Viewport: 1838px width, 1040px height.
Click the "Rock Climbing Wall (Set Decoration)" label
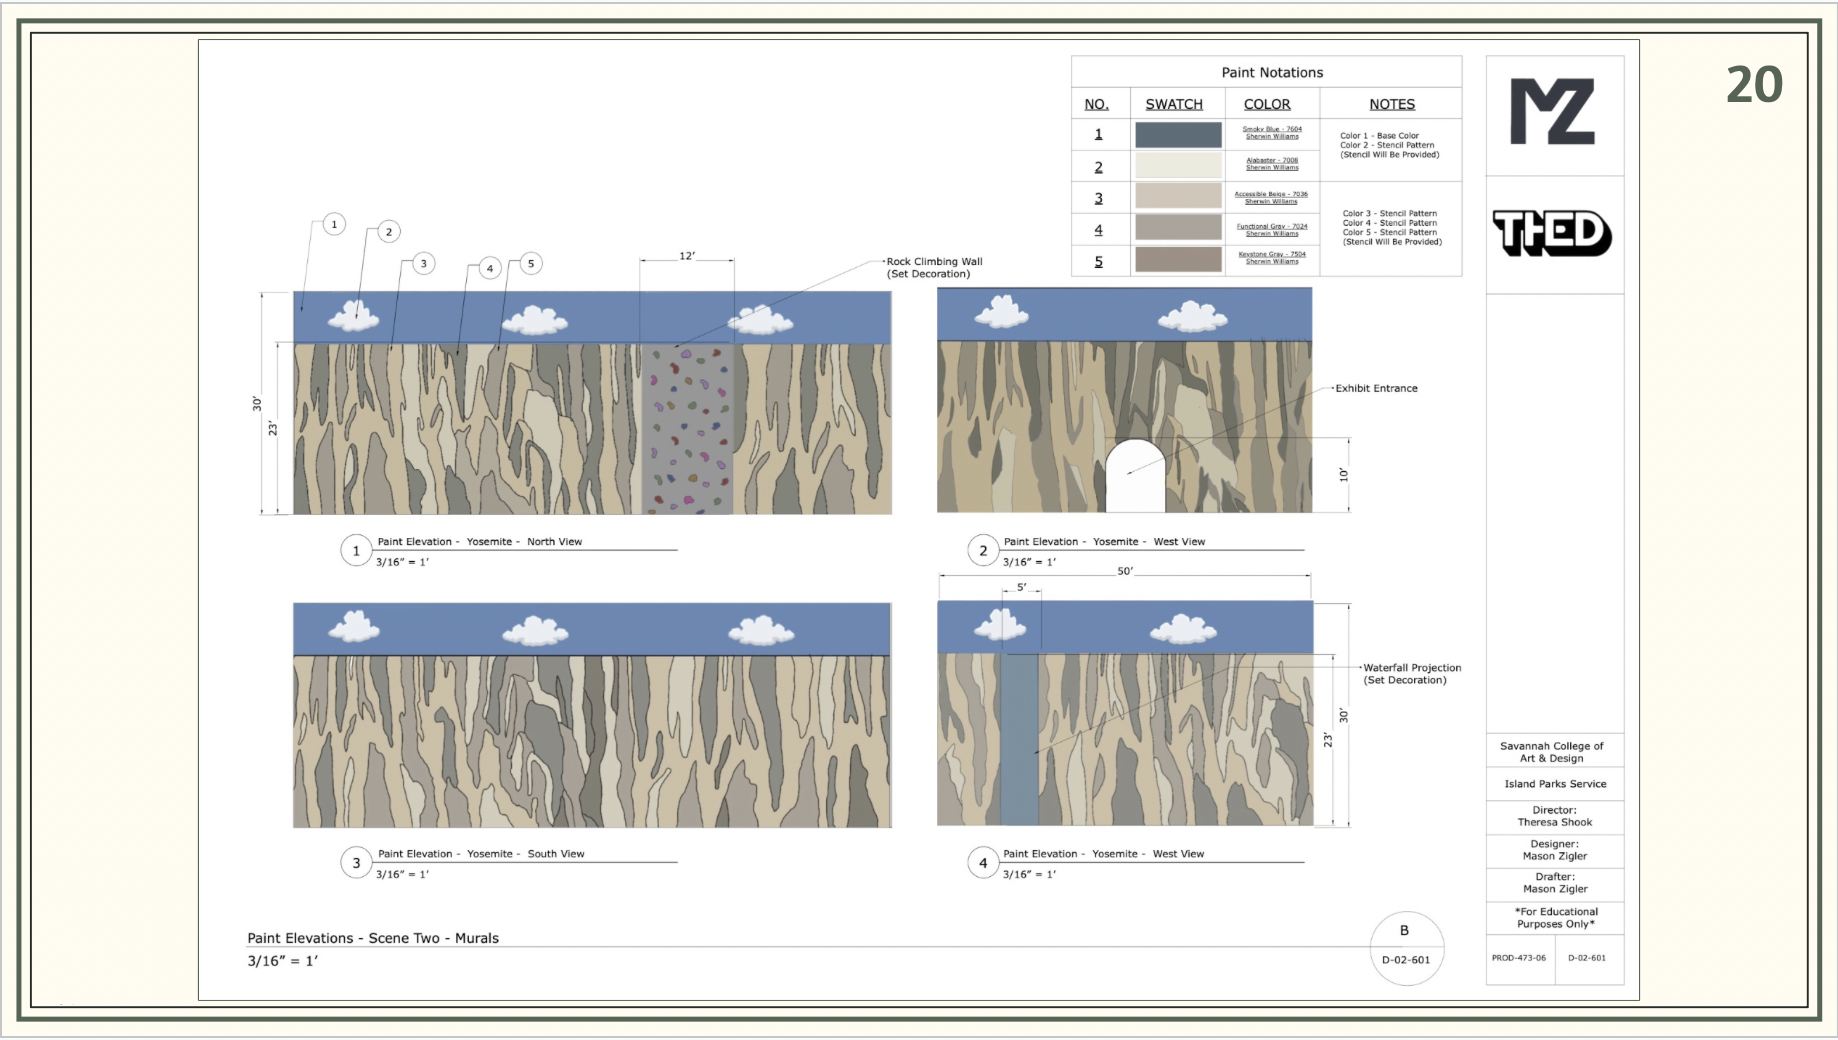tap(935, 267)
